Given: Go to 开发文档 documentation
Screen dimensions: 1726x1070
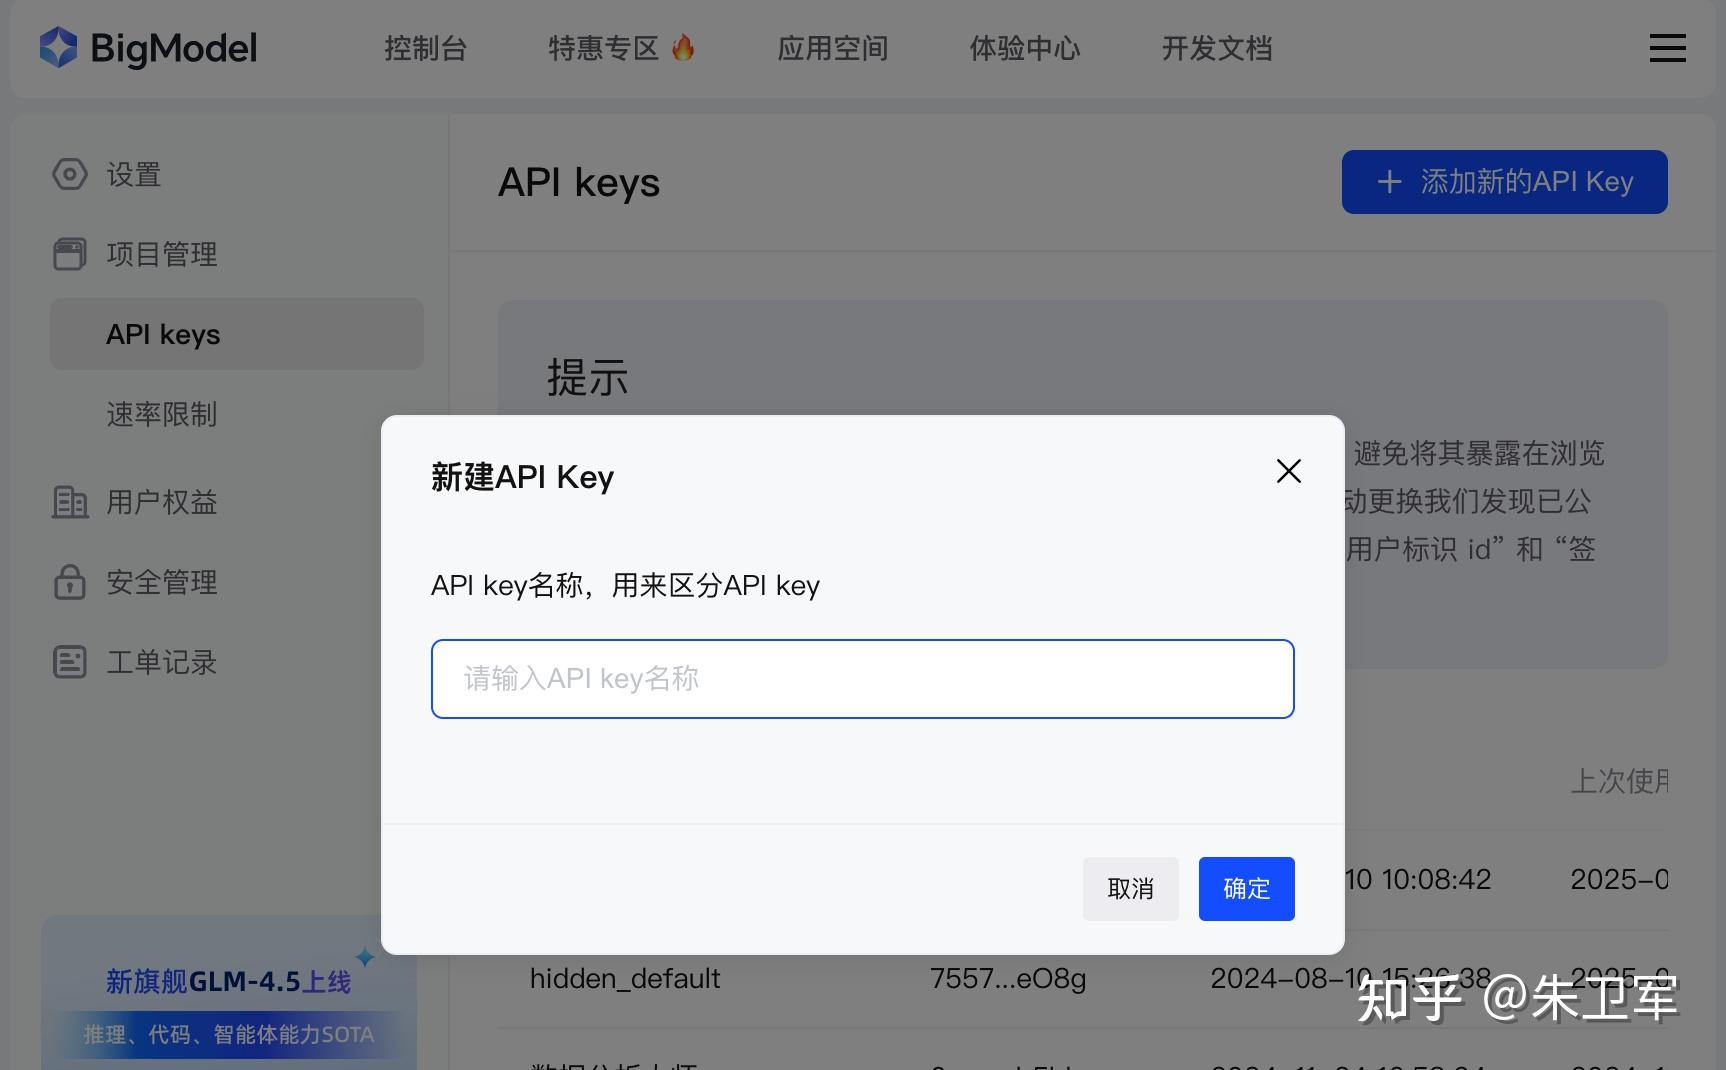Looking at the screenshot, I should [1216, 48].
